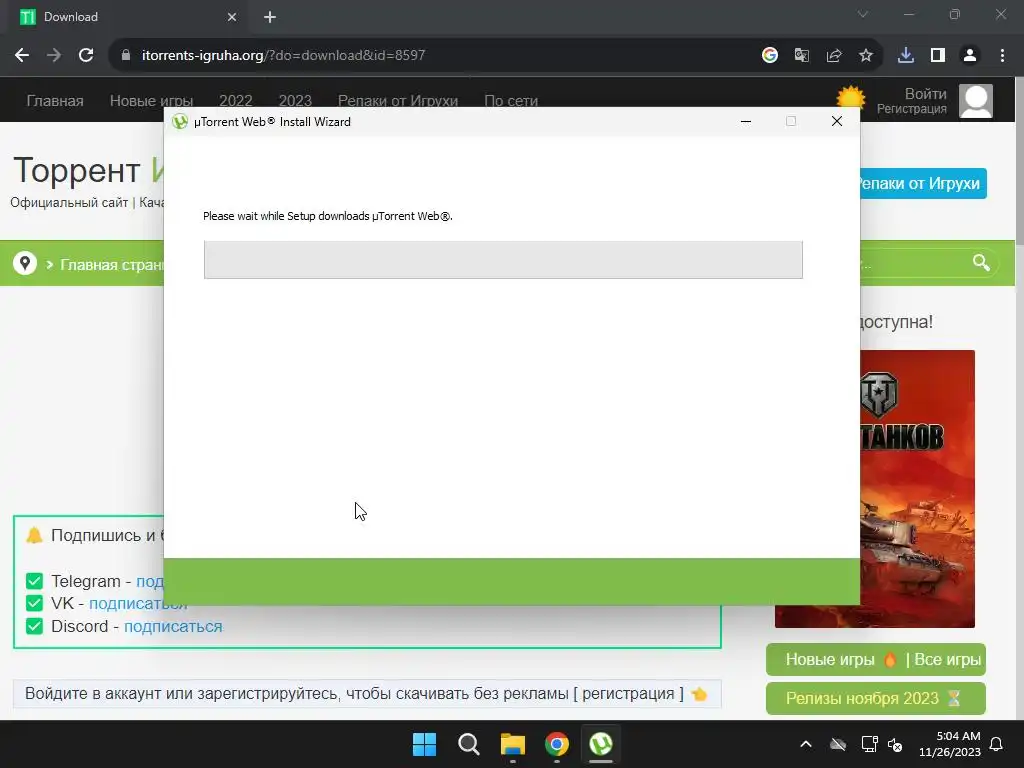Reload the page with the refresh icon
1024x768 pixels.
pos(86,56)
